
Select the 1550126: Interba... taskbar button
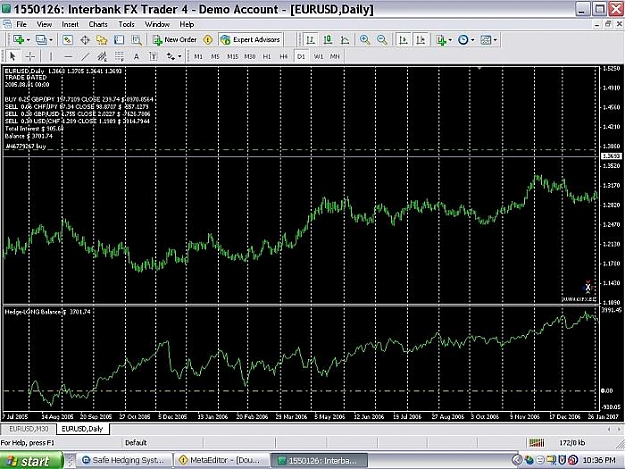tap(319, 460)
